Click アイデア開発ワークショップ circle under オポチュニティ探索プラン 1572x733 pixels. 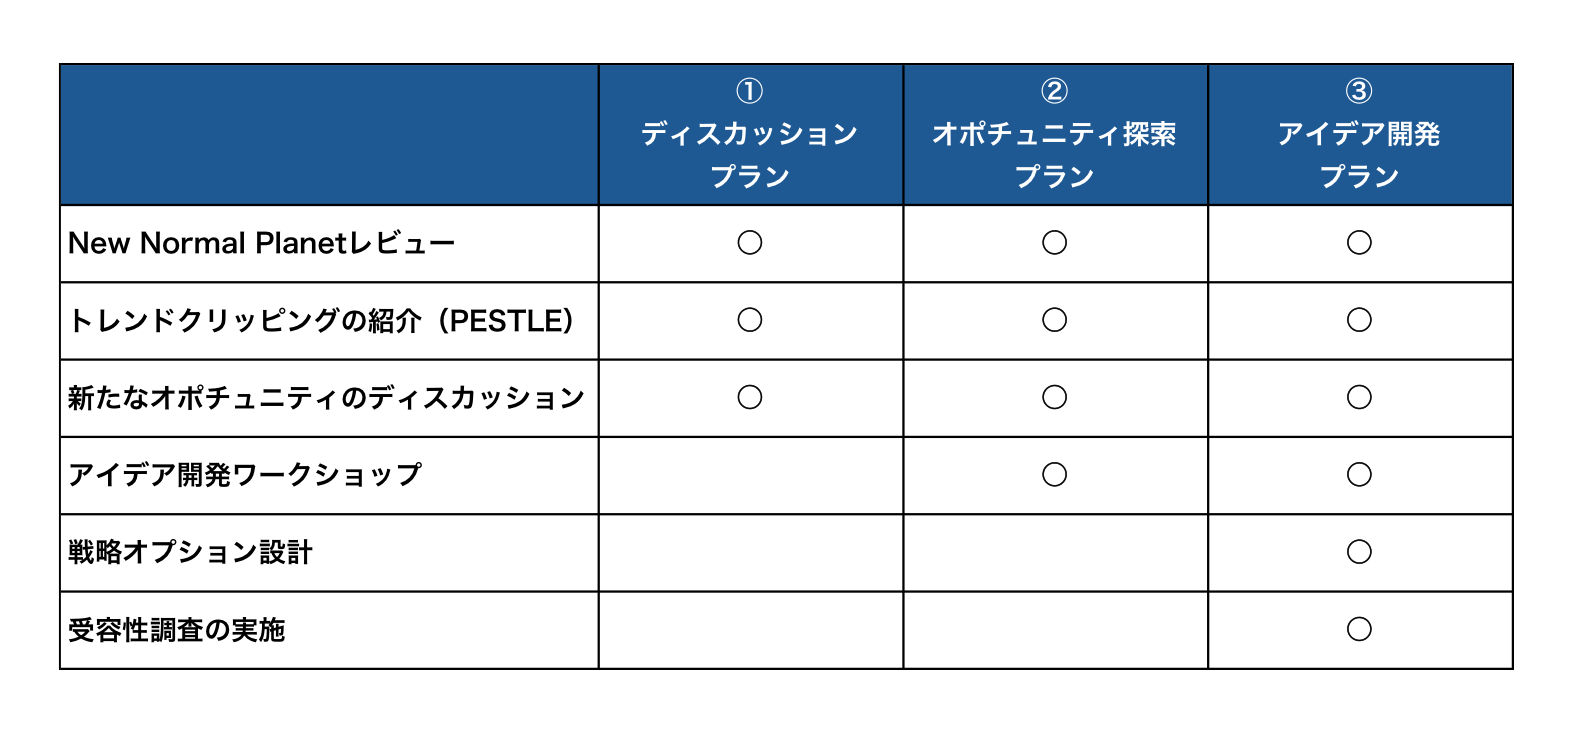(1055, 475)
